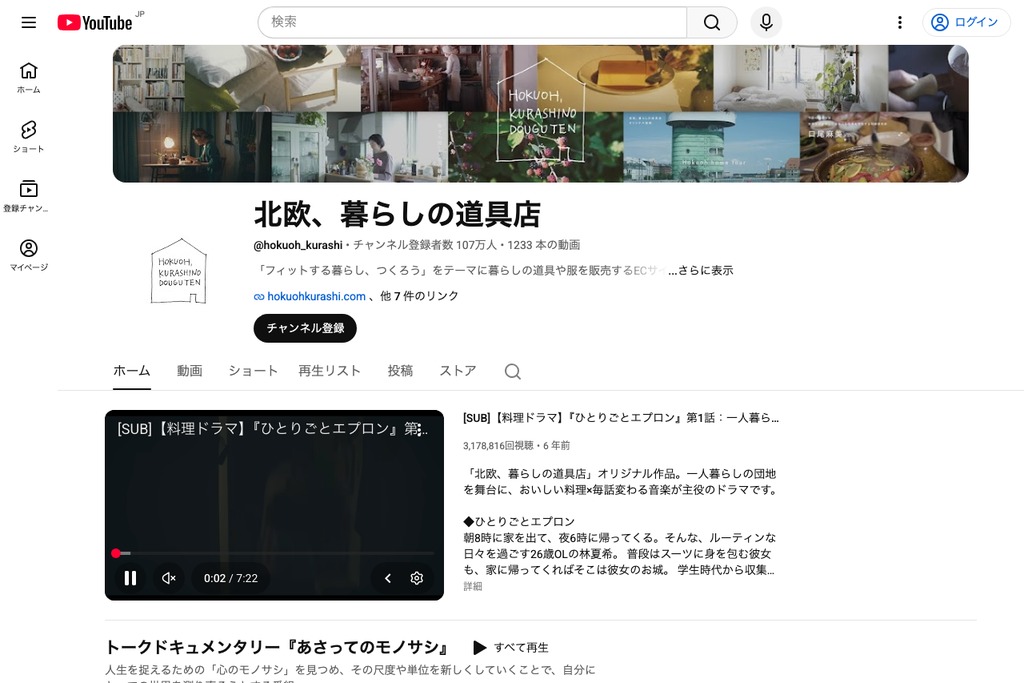
Task: Select the channel ホーム tab
Action: [132, 371]
